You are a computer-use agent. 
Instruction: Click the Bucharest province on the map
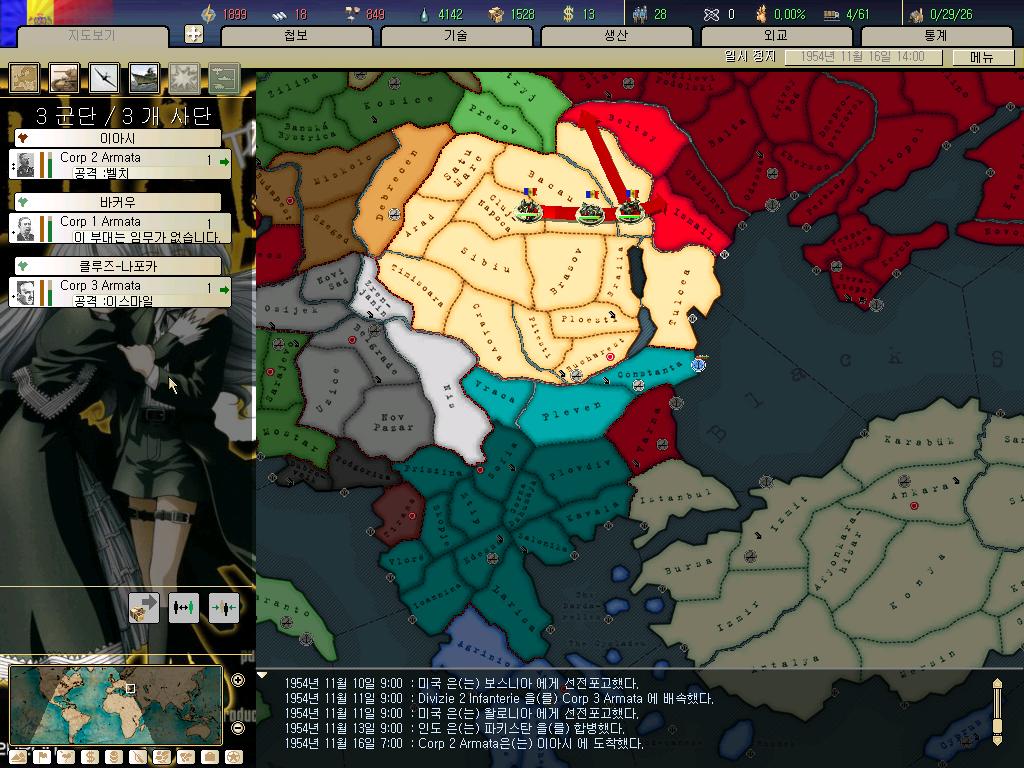pos(595,358)
